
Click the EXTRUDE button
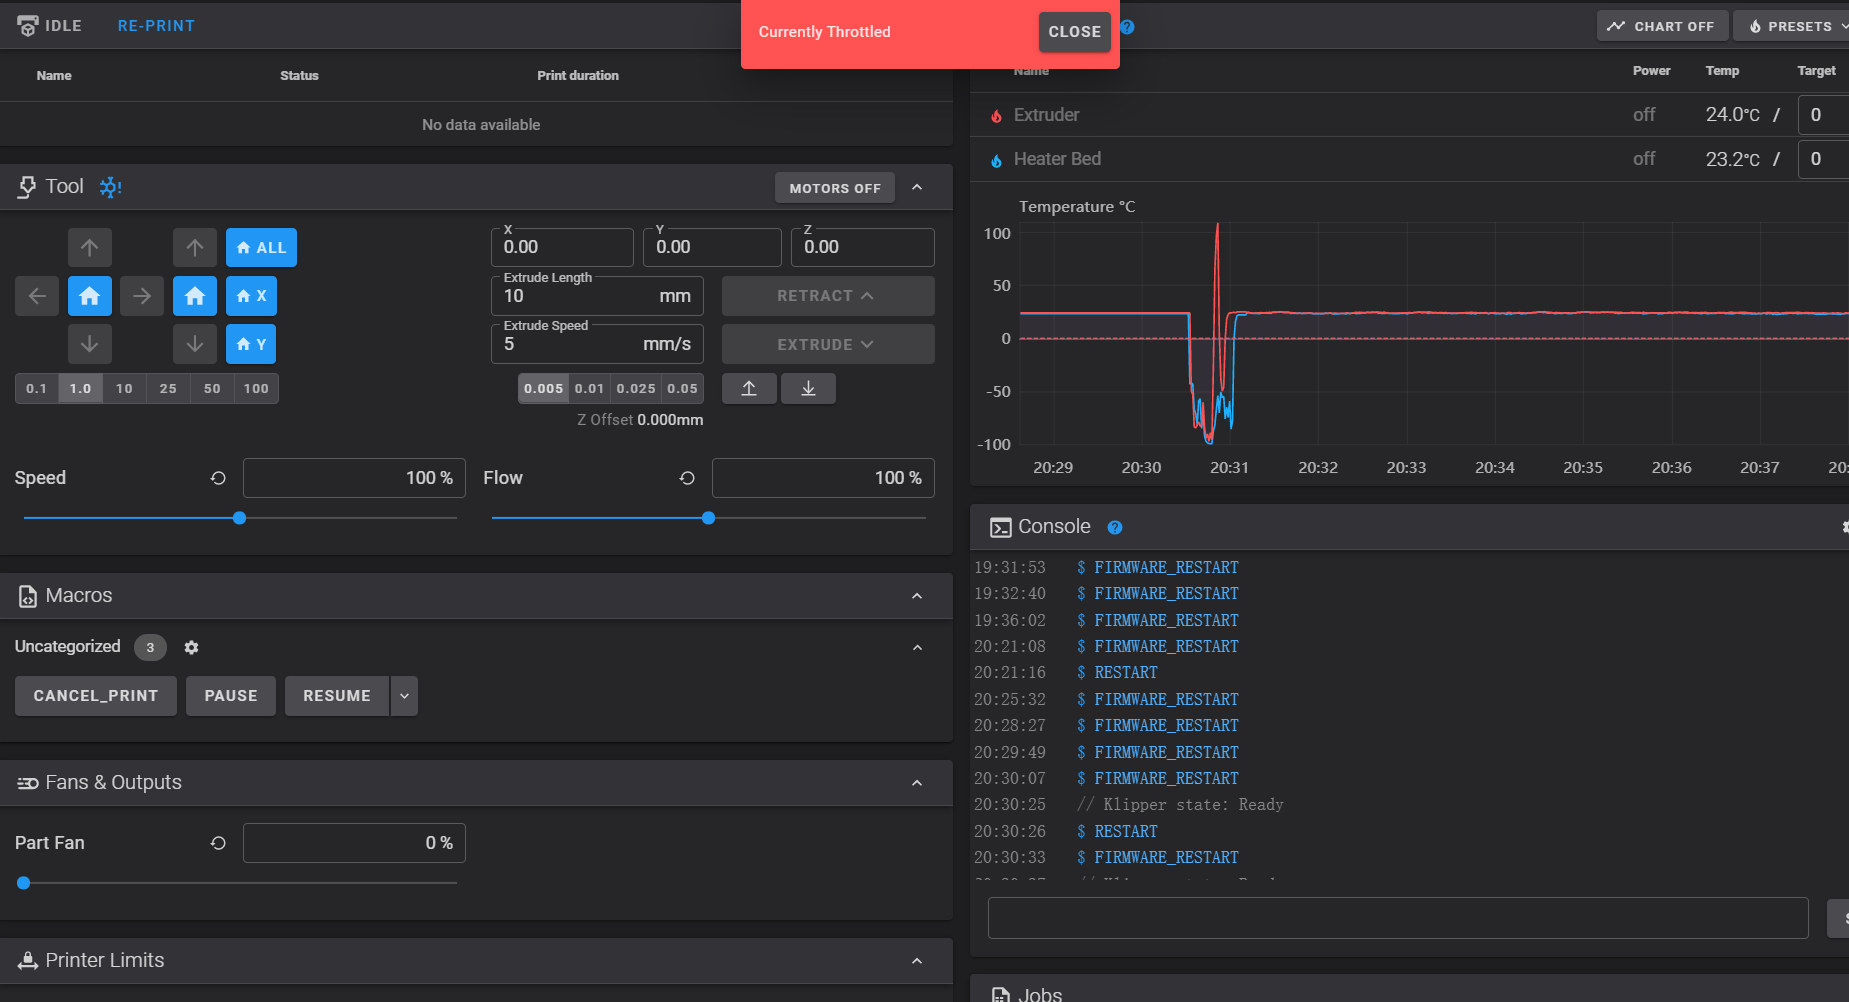tap(828, 344)
